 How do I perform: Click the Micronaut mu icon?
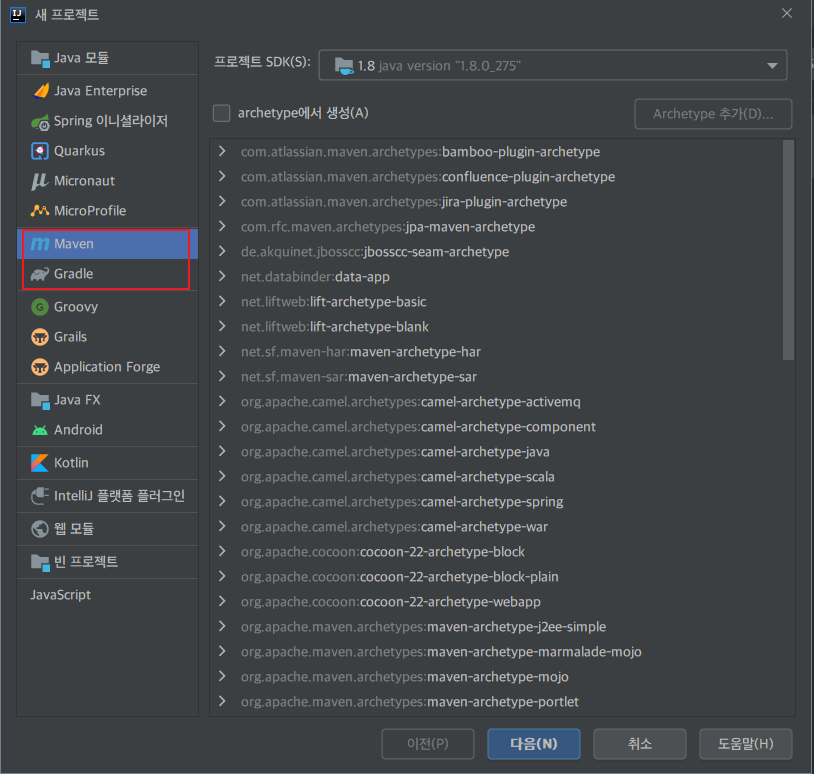[x=40, y=181]
